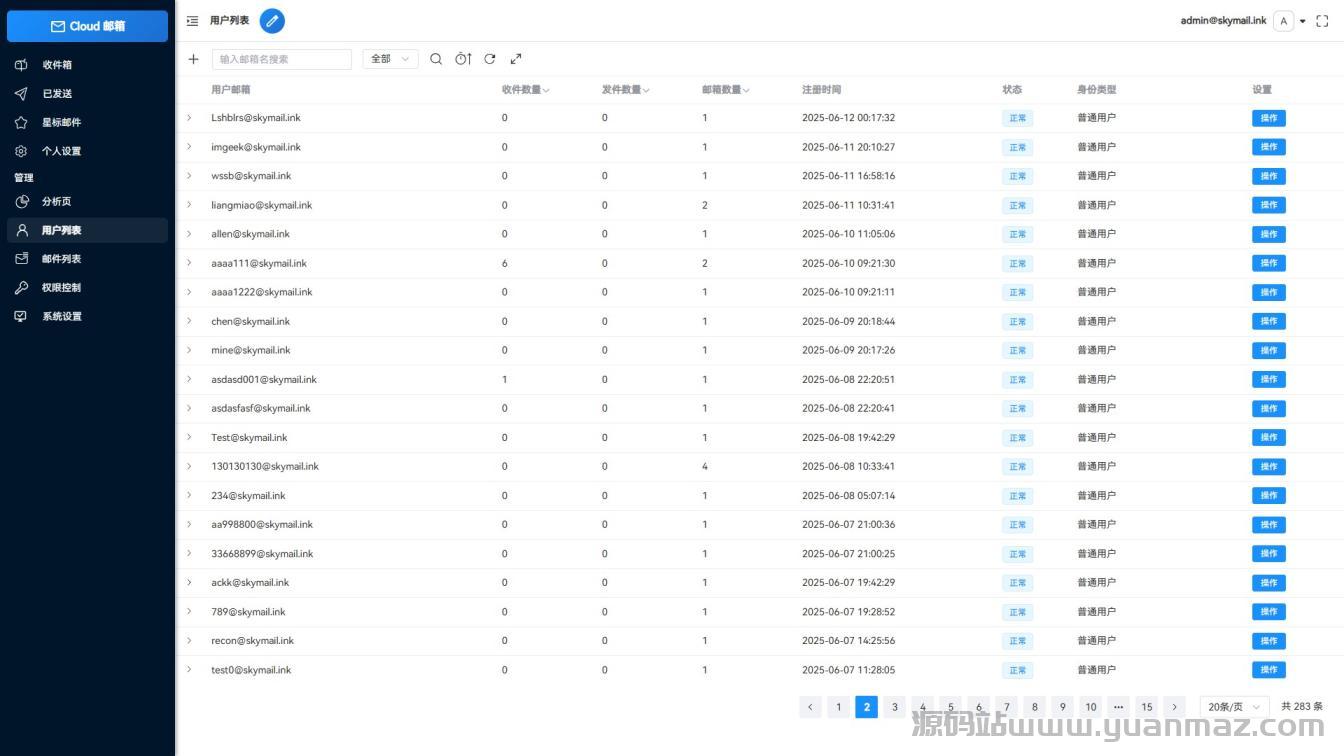Open the 20条/页 page size dropdown
Screen dimensions: 1344x756
[x=1234, y=707]
